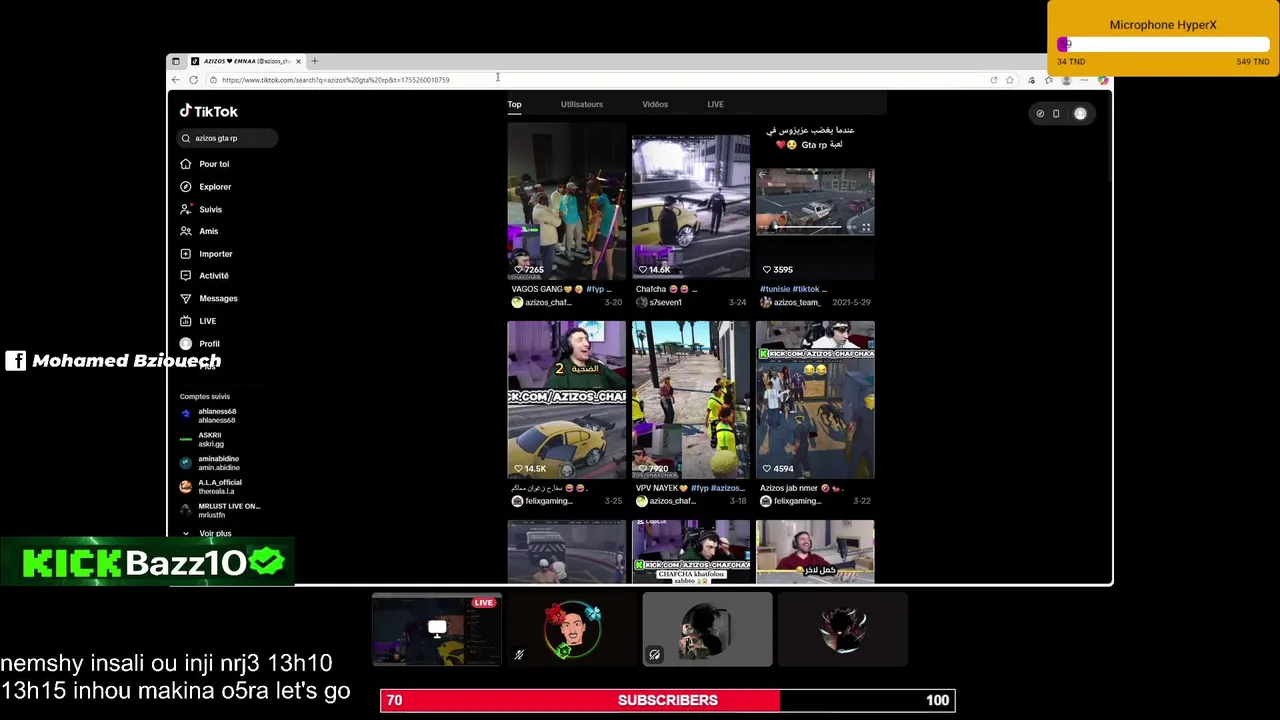This screenshot has width=1280, height=720.
Task: Open s7seven1 author profile
Action: click(x=660, y=302)
